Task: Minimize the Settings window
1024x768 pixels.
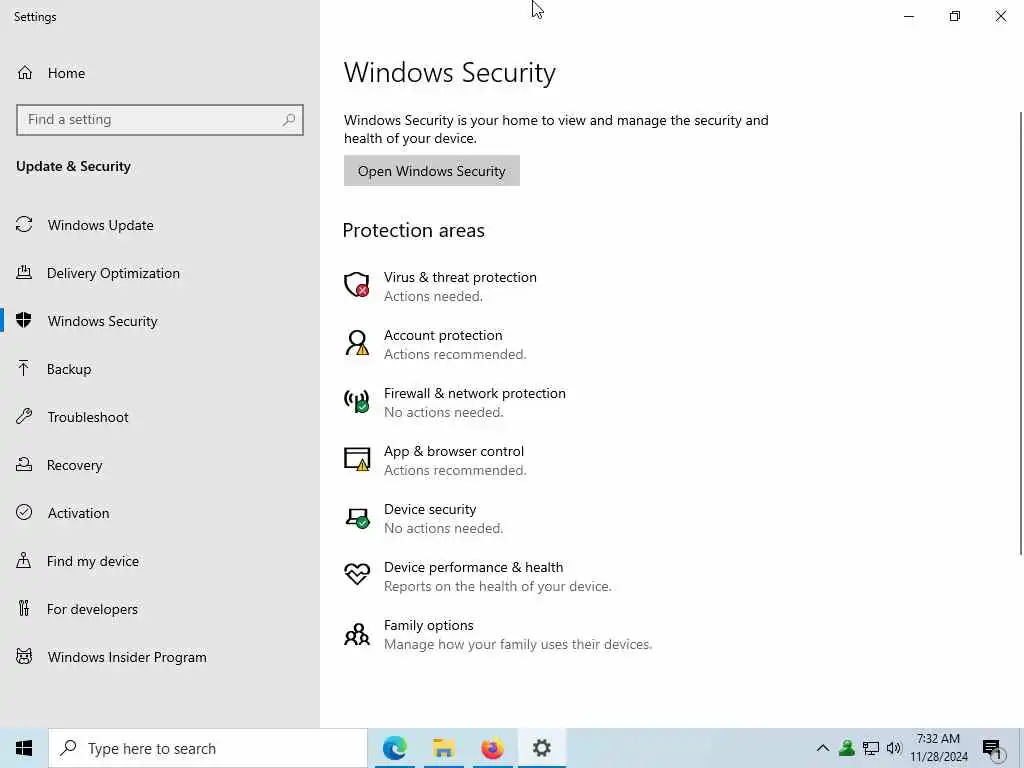Action: pyautogui.click(x=909, y=16)
